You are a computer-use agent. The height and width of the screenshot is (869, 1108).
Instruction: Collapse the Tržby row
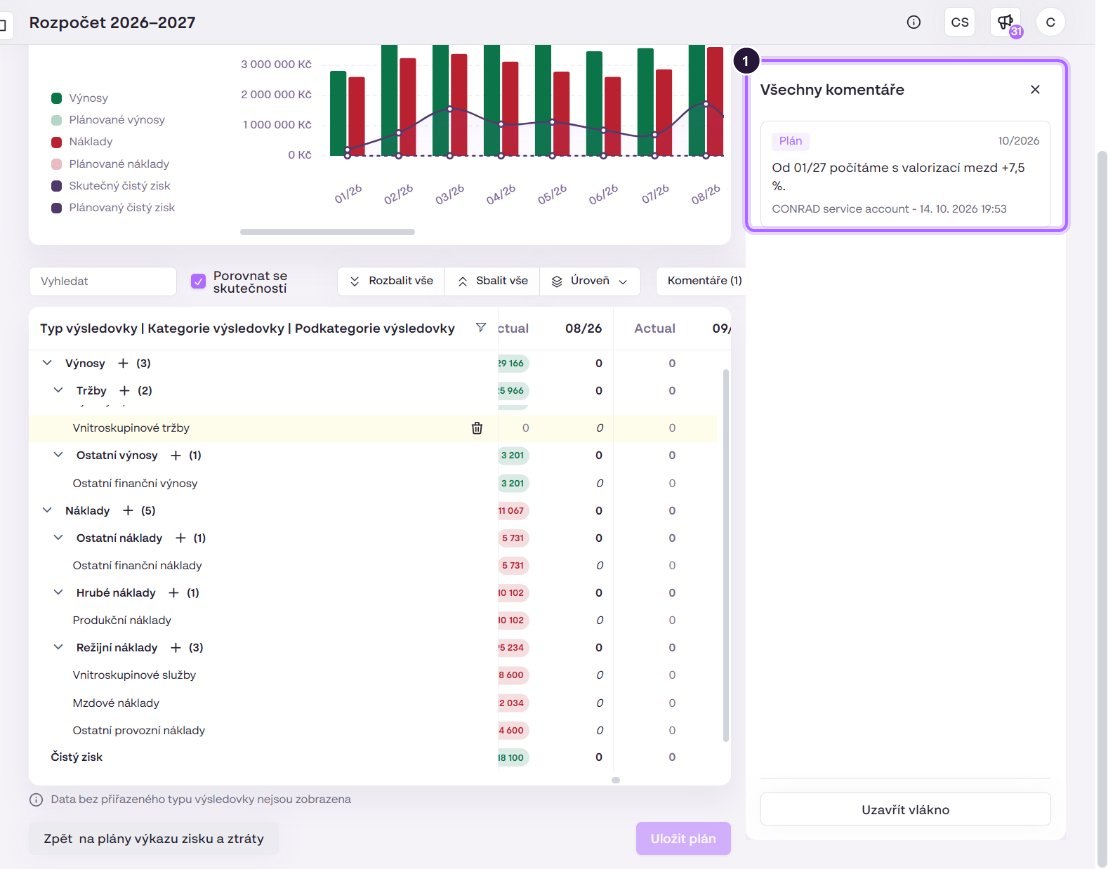(59, 391)
